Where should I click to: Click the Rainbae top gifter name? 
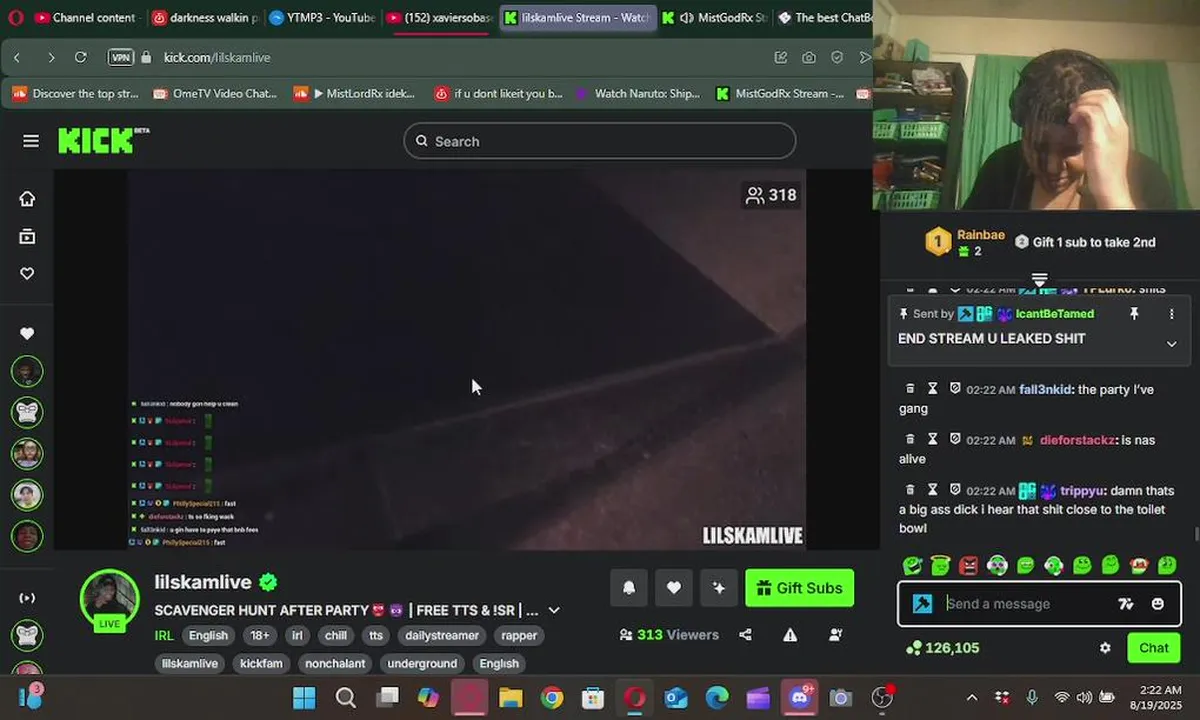click(x=981, y=235)
